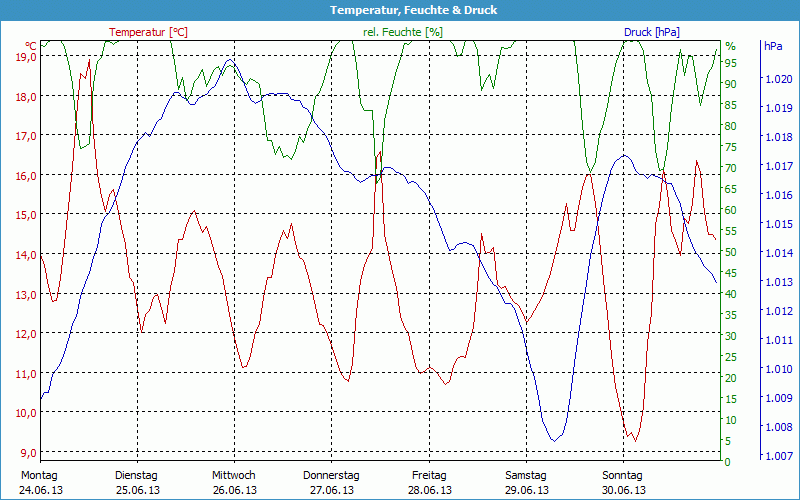Click green humidity tick label "75"
The image size is (800, 500).
[731, 147]
